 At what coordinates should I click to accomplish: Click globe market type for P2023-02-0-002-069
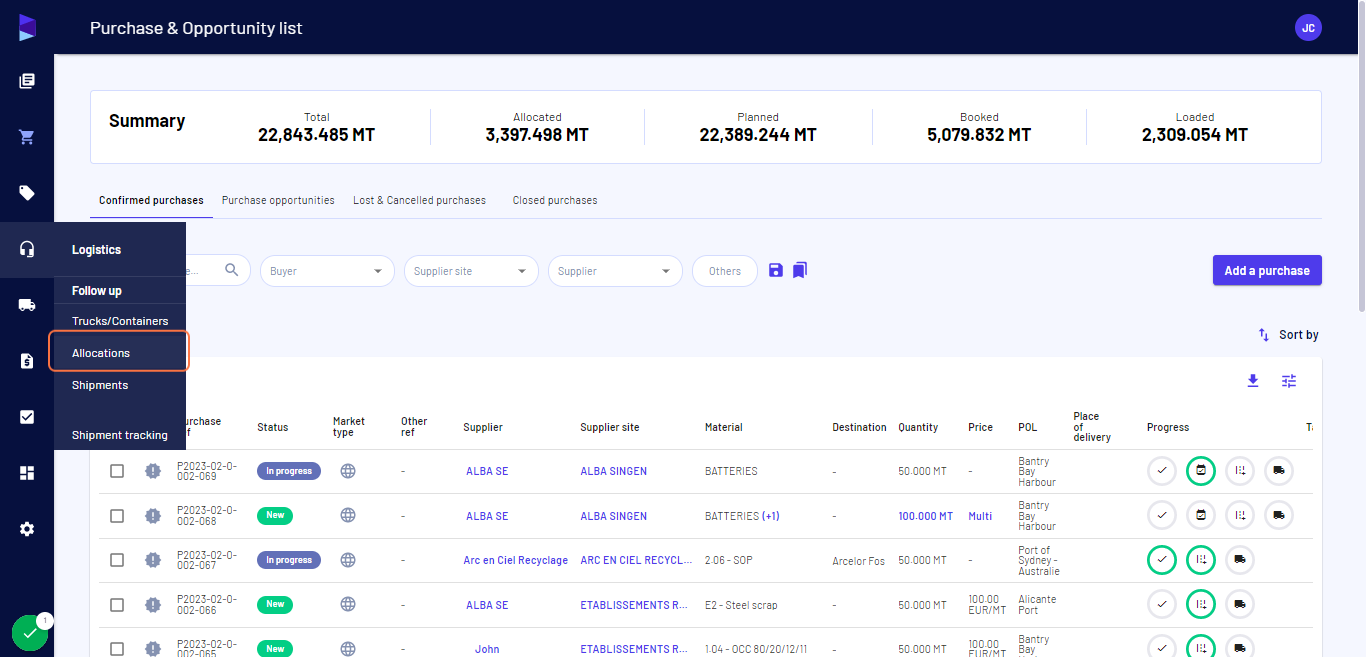coord(348,471)
